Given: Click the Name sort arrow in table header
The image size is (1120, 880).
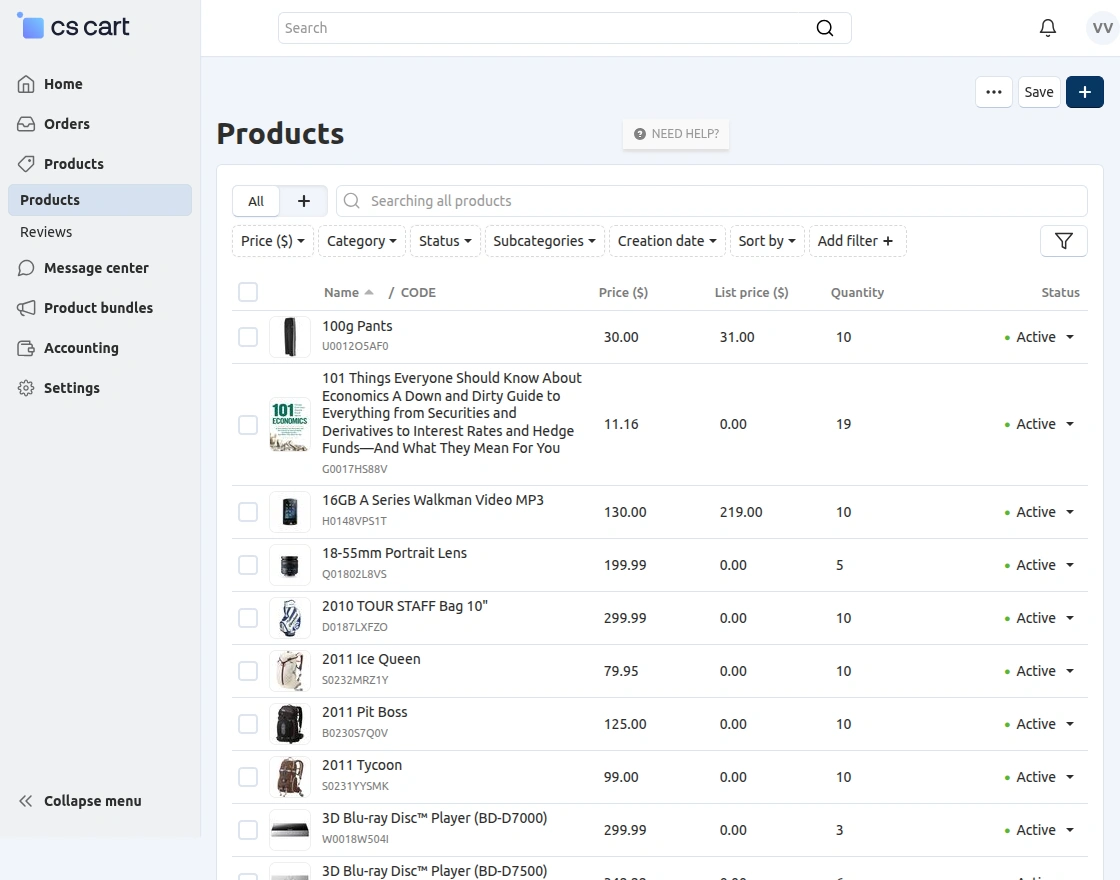Looking at the screenshot, I should [369, 292].
